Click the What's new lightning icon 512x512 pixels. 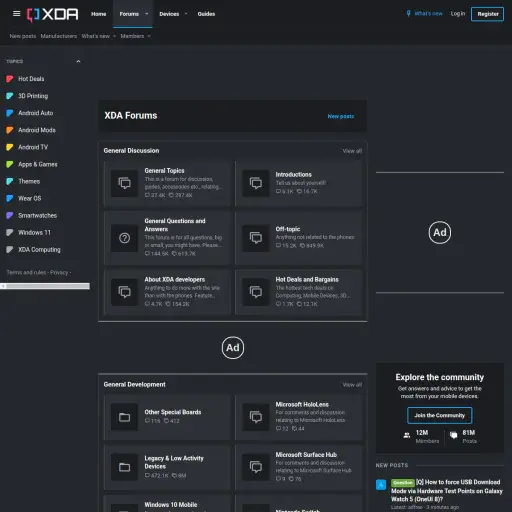[408, 14]
